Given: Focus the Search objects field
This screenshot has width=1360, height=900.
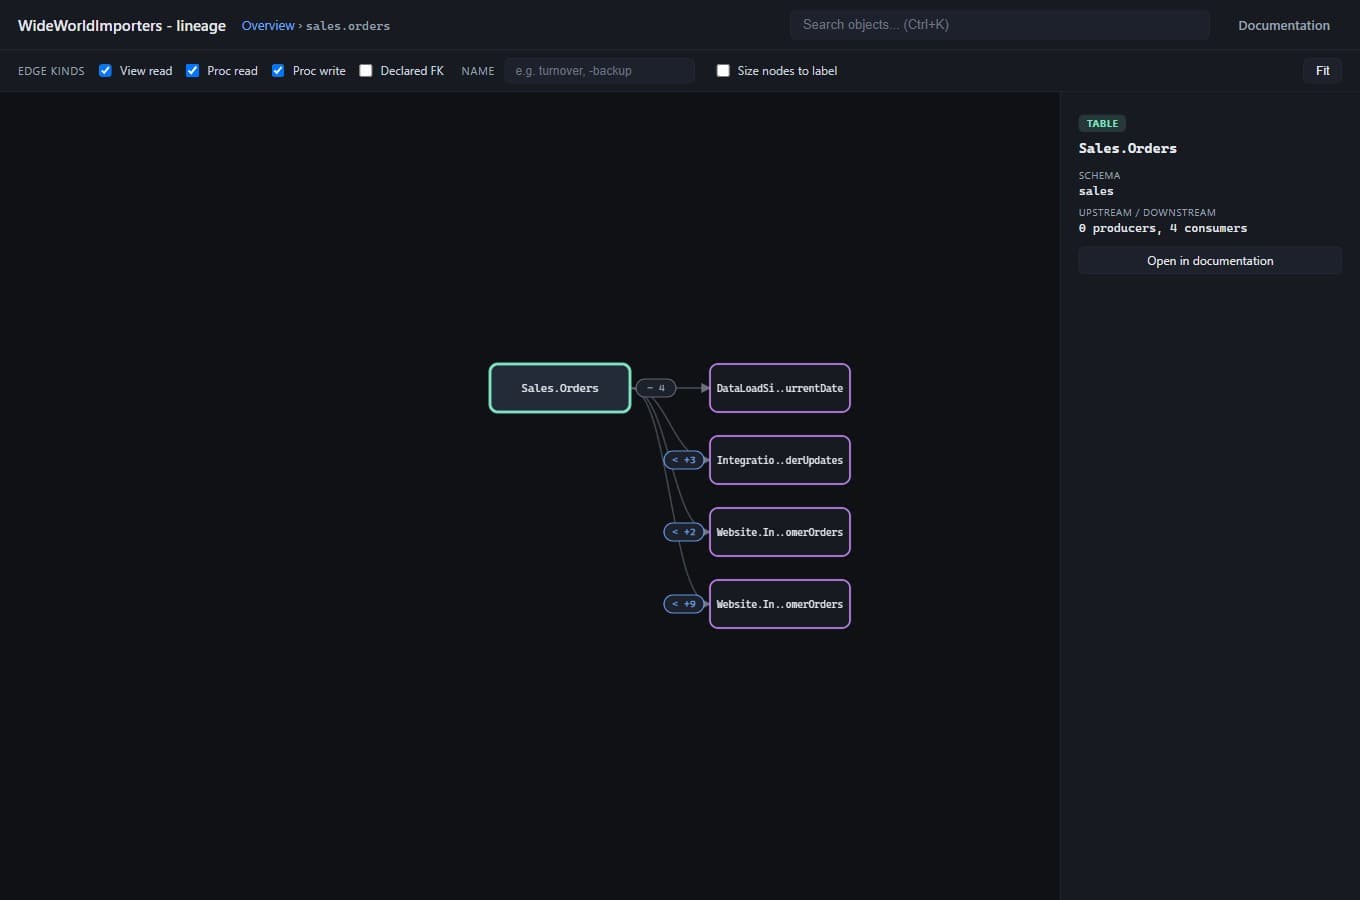Looking at the screenshot, I should click(x=1000, y=25).
